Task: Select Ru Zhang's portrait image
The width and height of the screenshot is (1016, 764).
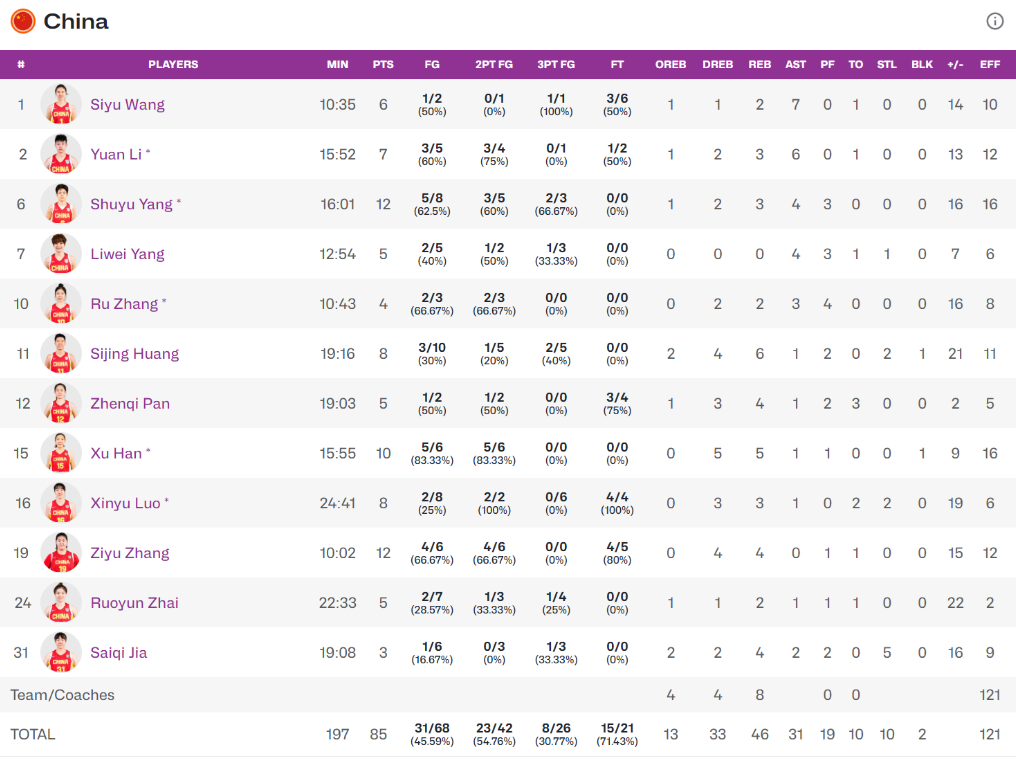Action: (x=61, y=303)
